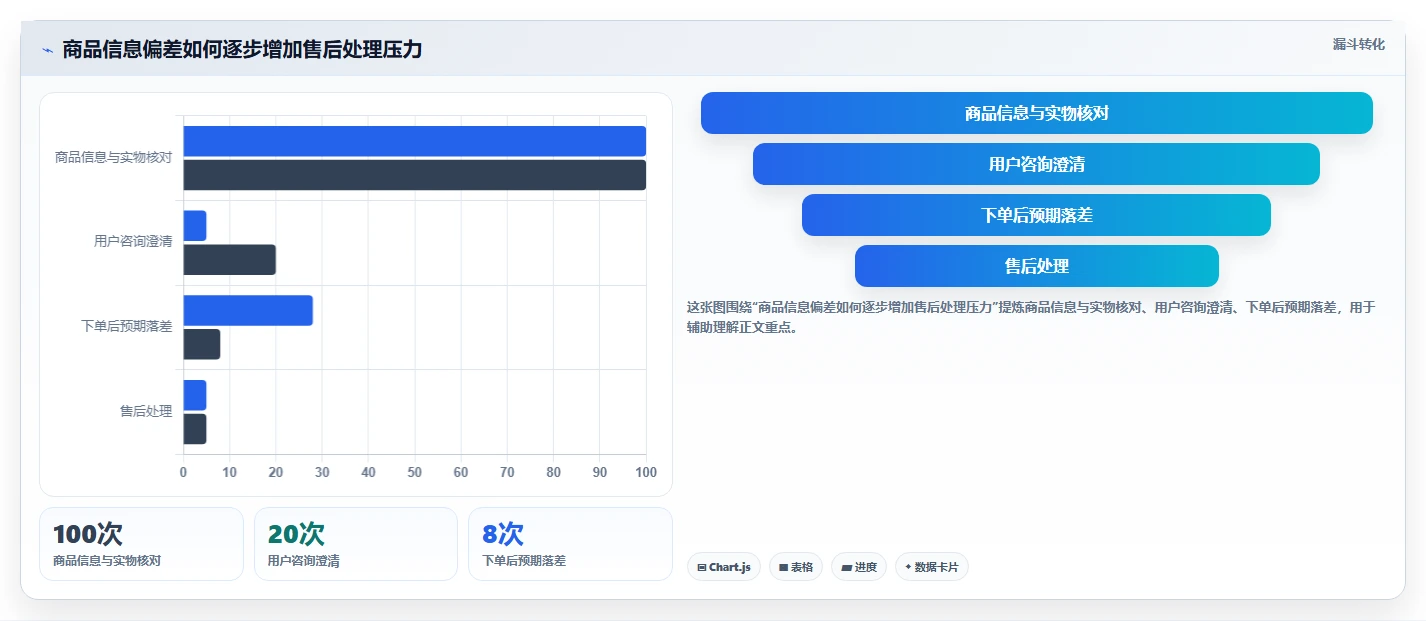Click the x-axis tick 100

click(x=646, y=472)
